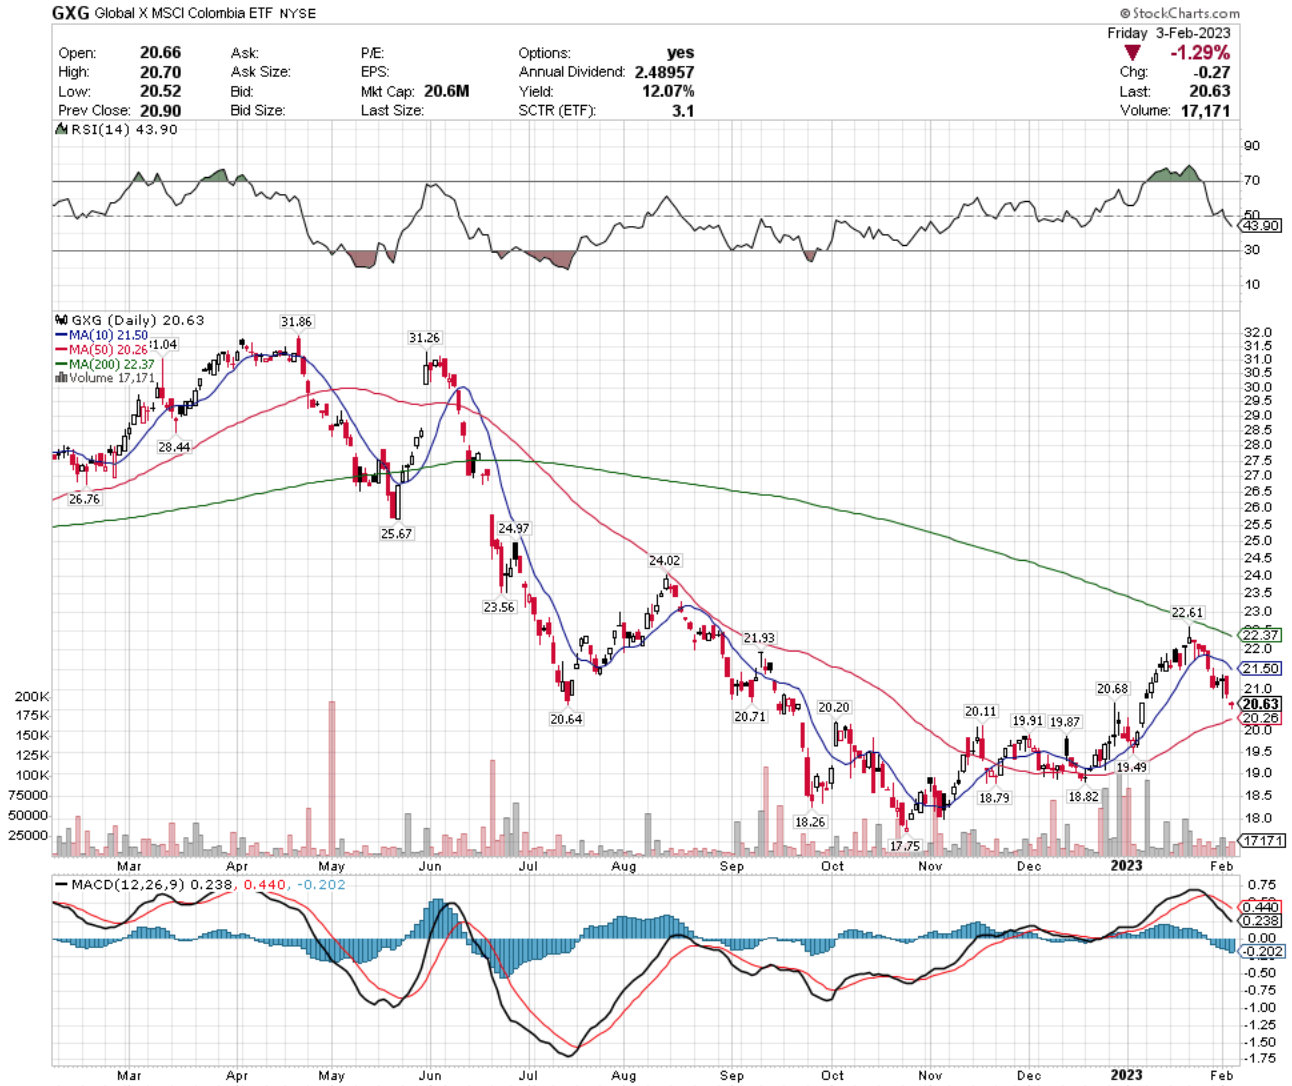
Task: Click the 18.82 price low annotation
Action: (1083, 797)
